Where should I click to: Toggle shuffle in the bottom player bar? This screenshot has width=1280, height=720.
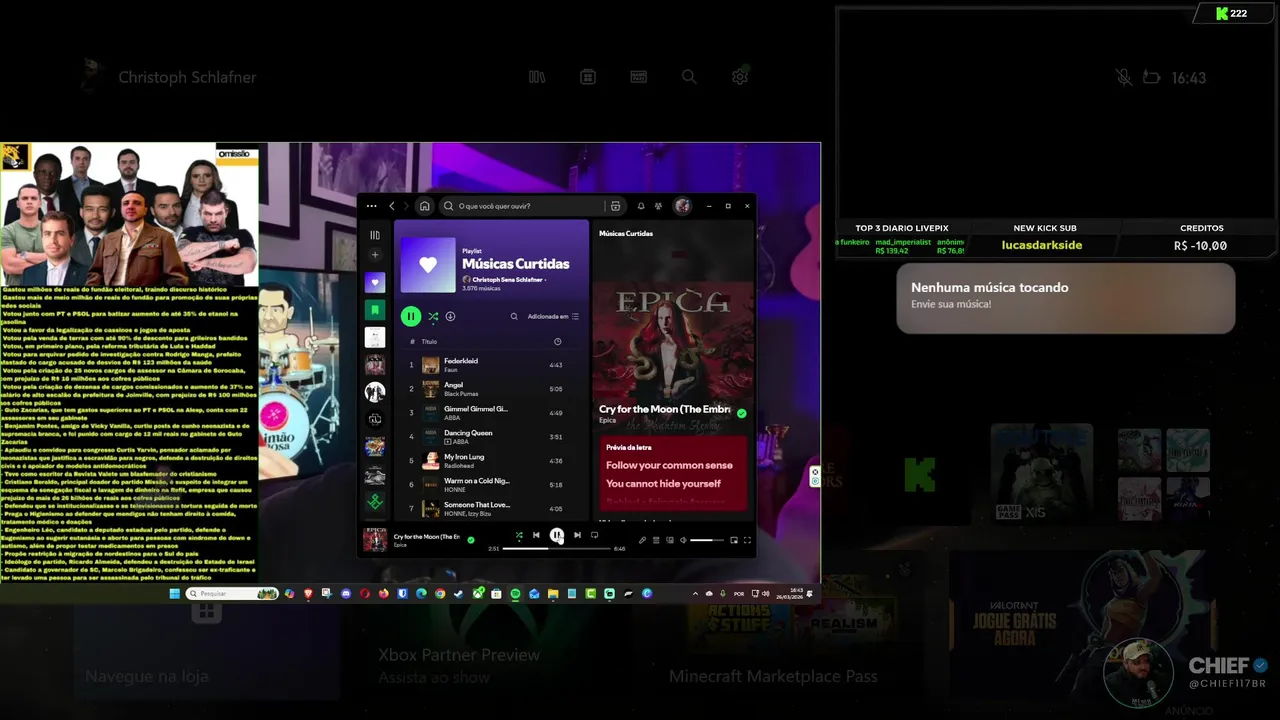pyautogui.click(x=519, y=535)
